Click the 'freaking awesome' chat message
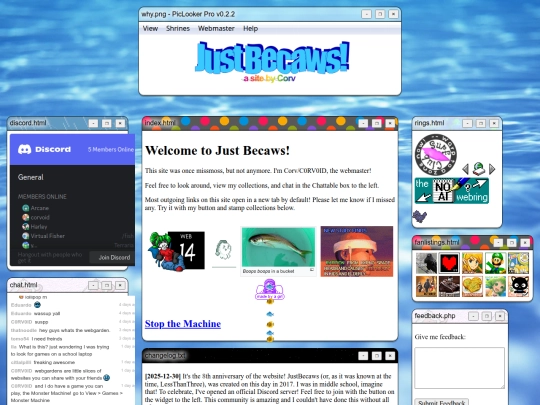540x405 pixels. (x=54, y=362)
